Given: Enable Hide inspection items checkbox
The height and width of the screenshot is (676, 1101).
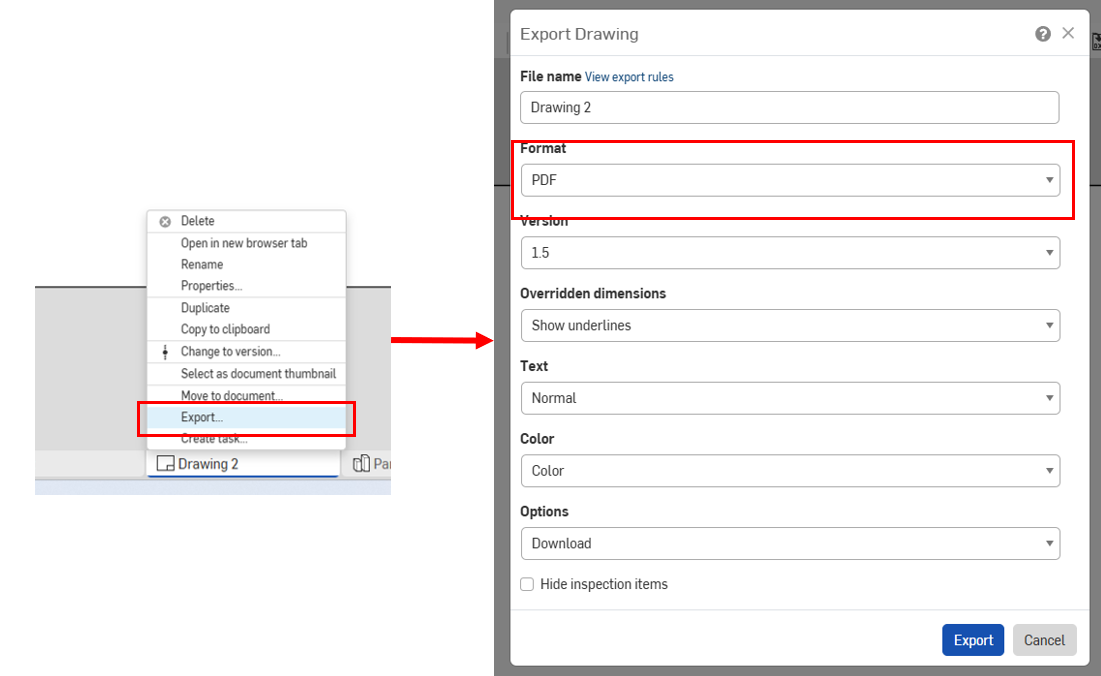Looking at the screenshot, I should click(x=527, y=584).
